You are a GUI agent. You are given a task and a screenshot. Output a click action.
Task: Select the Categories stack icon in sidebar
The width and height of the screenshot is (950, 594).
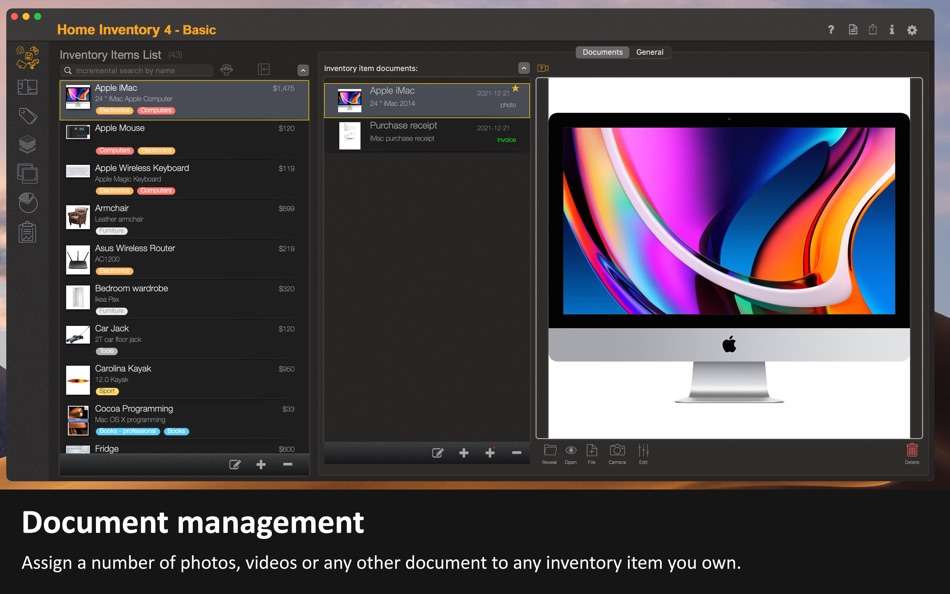[x=28, y=143]
